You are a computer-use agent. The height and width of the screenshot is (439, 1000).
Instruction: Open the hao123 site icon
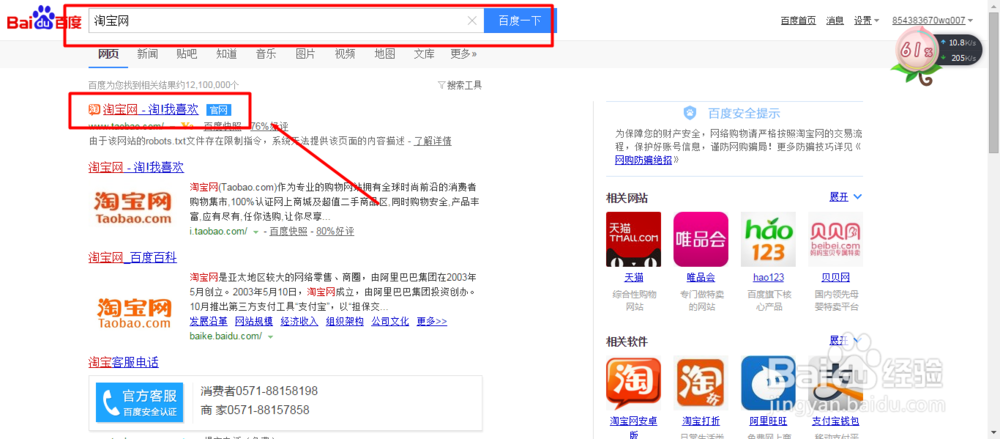tap(768, 239)
